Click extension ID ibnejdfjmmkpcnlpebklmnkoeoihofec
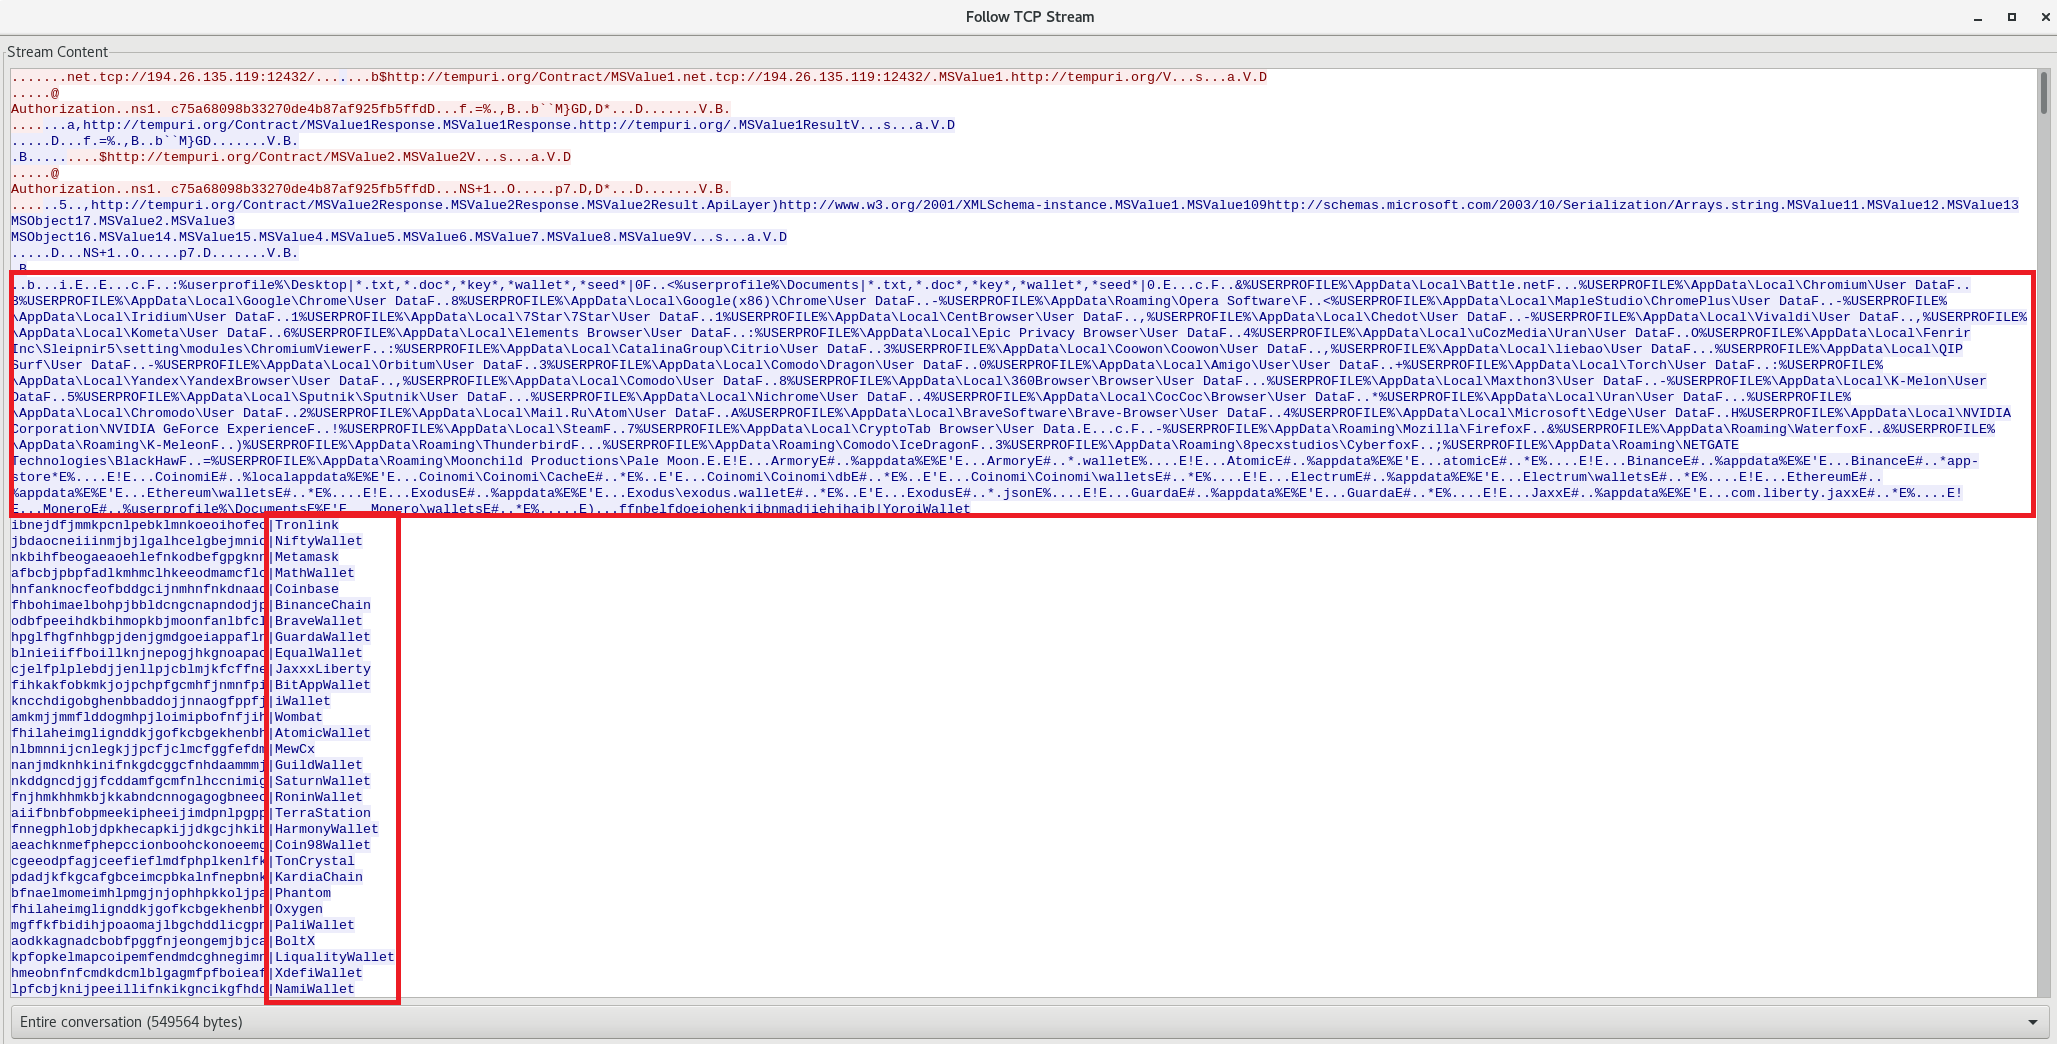 [x=139, y=525]
